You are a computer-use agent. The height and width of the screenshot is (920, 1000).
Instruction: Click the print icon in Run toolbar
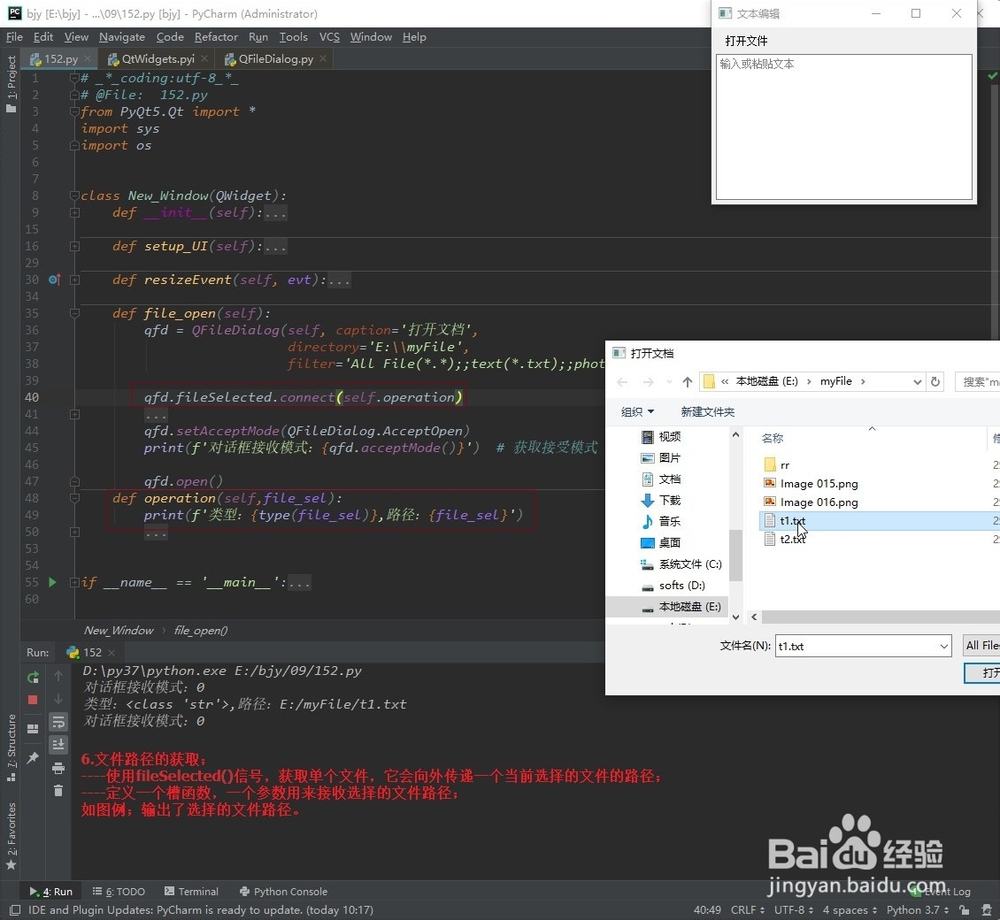click(58, 768)
